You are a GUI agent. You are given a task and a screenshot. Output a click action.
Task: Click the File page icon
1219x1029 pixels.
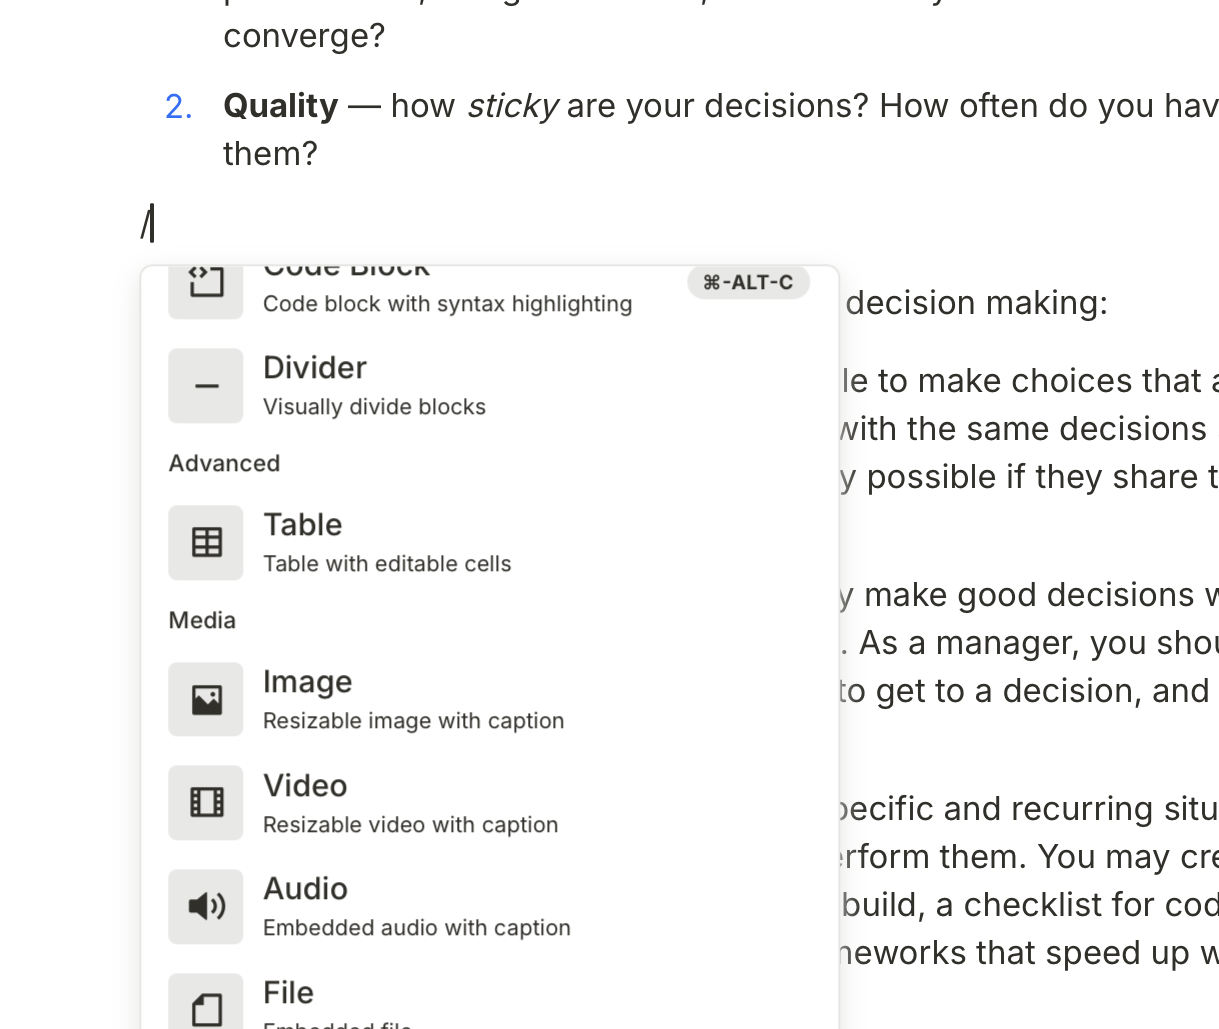206,1007
